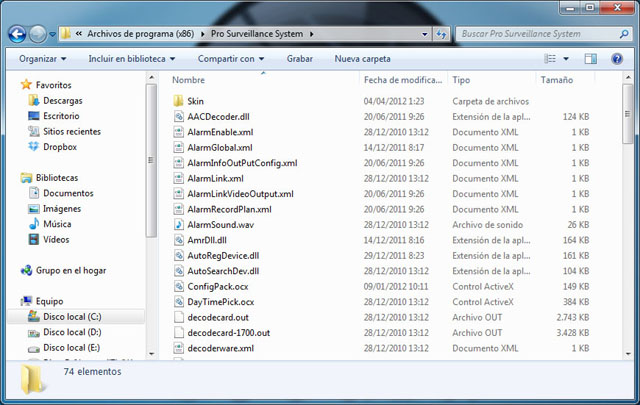Sort by the Tamaño column header
Image resolution: width=640 pixels, height=405 pixels.
(x=557, y=80)
